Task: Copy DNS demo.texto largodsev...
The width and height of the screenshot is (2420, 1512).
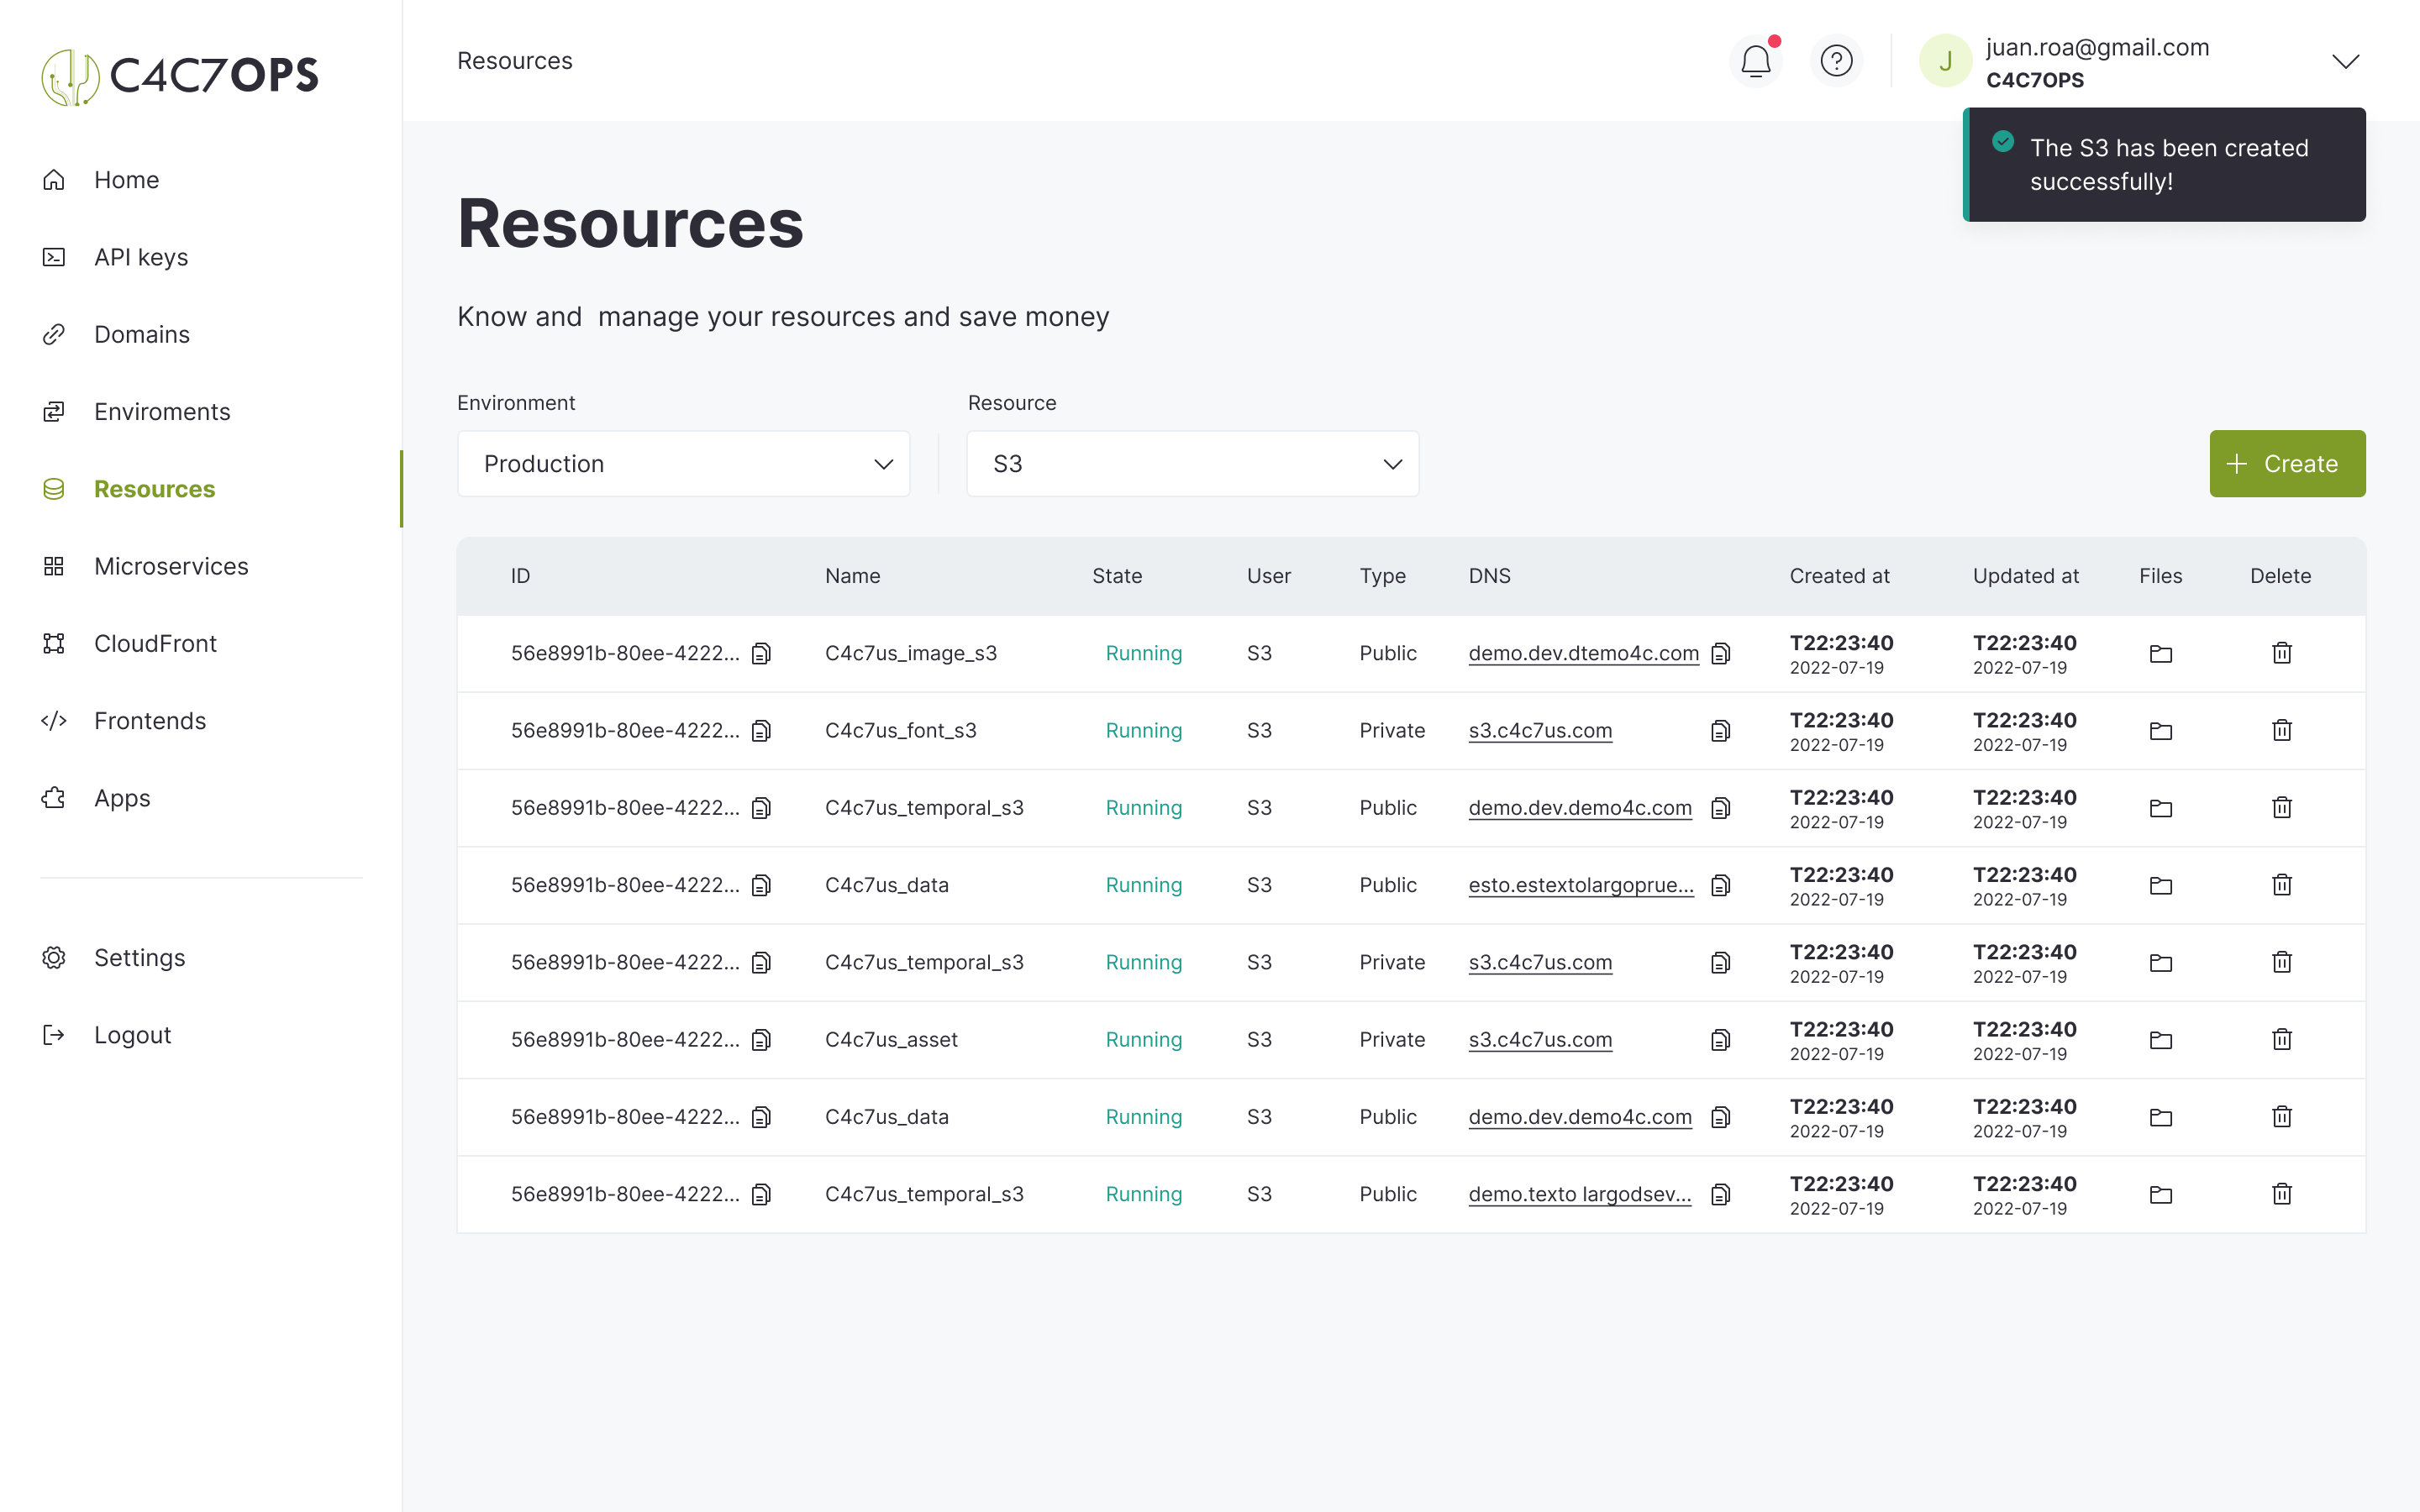Action: [x=1720, y=1194]
